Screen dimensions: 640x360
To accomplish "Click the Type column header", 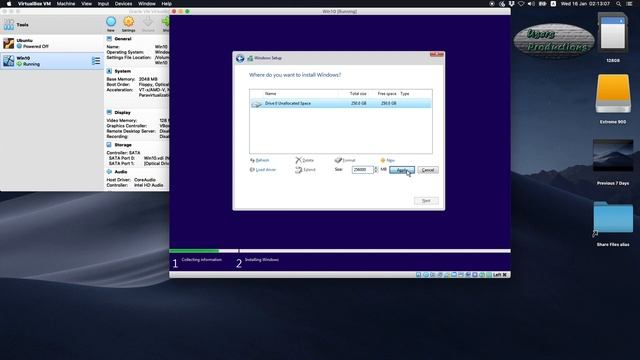I will coord(404,94).
